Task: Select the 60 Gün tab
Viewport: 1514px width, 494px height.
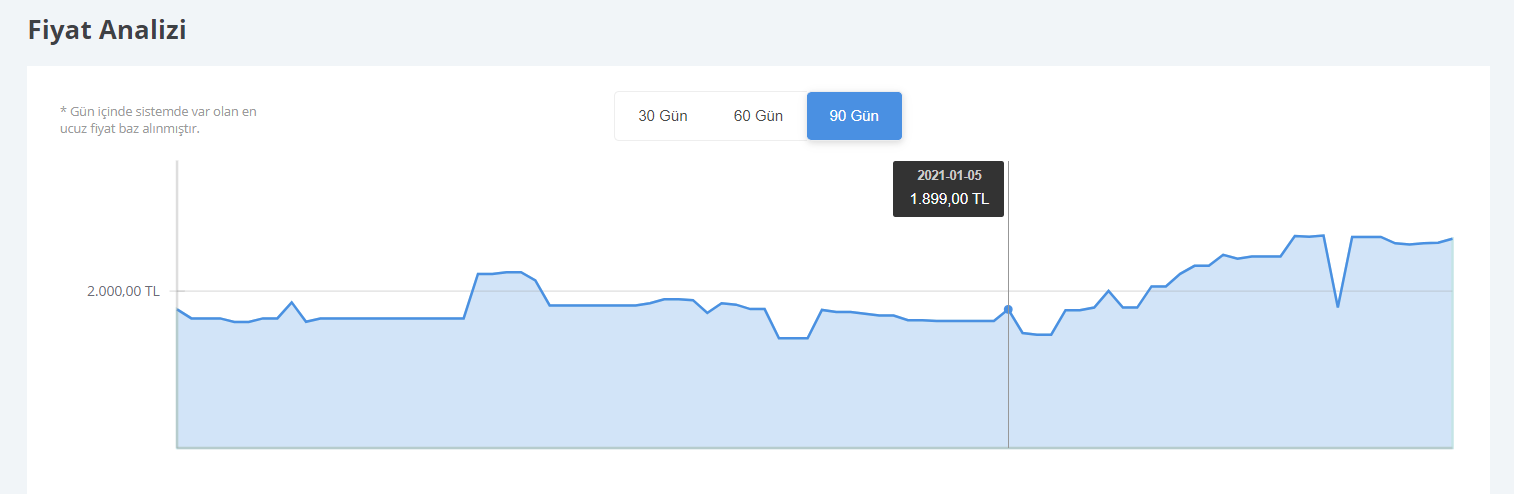Action: click(758, 116)
